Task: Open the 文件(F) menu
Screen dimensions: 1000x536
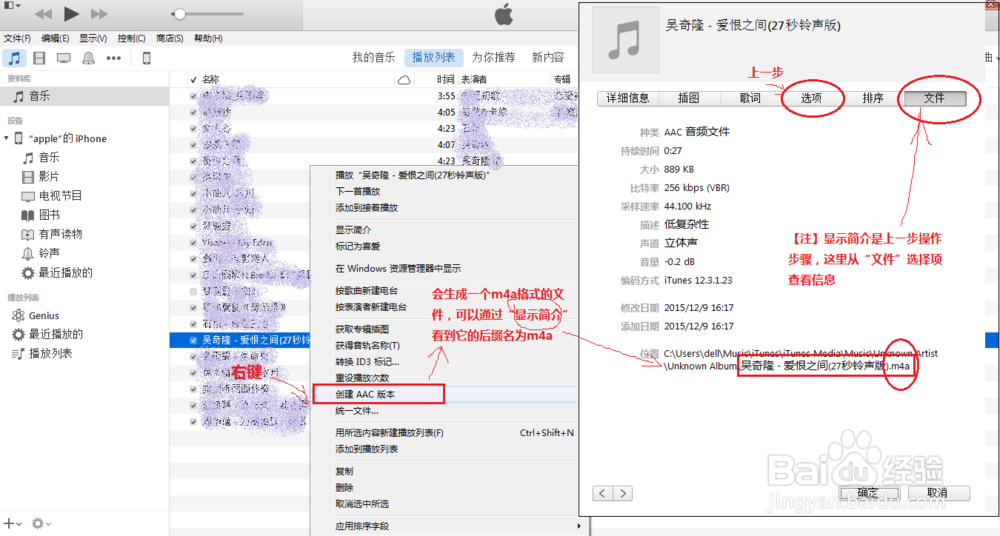Action: [17, 38]
